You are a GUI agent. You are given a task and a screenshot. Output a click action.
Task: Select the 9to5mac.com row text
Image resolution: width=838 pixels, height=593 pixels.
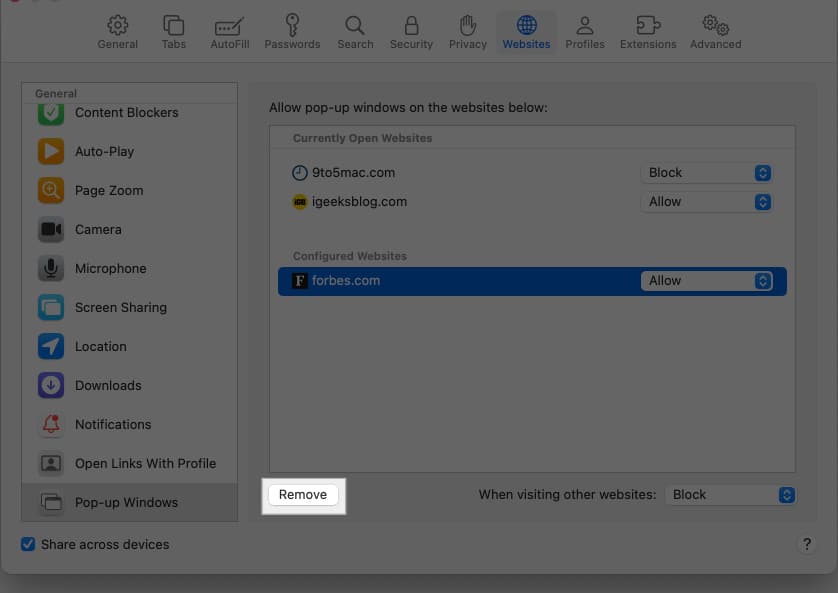coord(353,173)
